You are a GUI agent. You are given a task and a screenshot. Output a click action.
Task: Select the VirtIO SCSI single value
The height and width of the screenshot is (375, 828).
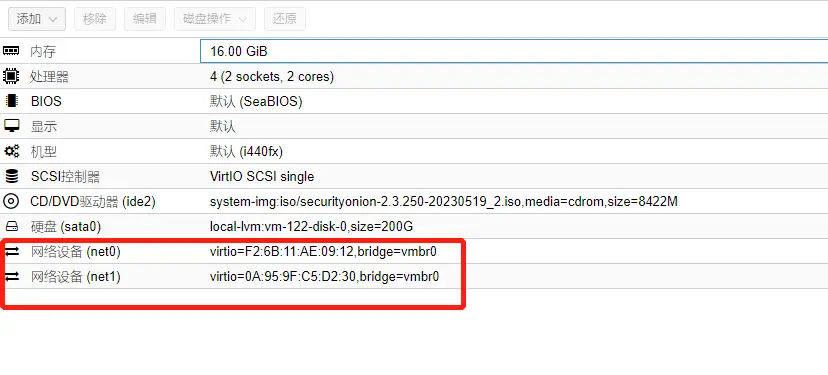point(262,176)
